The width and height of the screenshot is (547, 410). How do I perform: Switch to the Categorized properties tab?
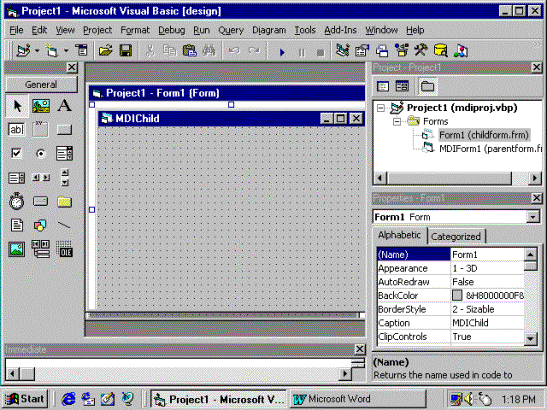coord(456,237)
